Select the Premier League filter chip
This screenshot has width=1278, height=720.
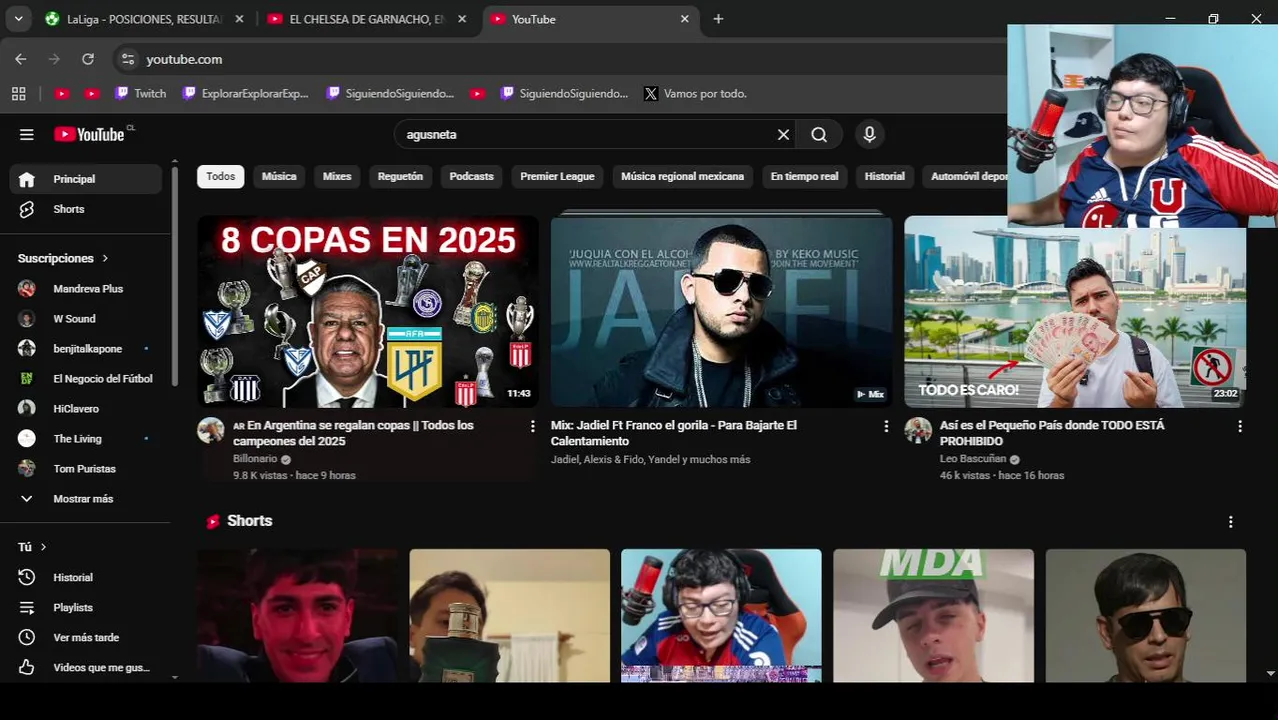pos(557,176)
